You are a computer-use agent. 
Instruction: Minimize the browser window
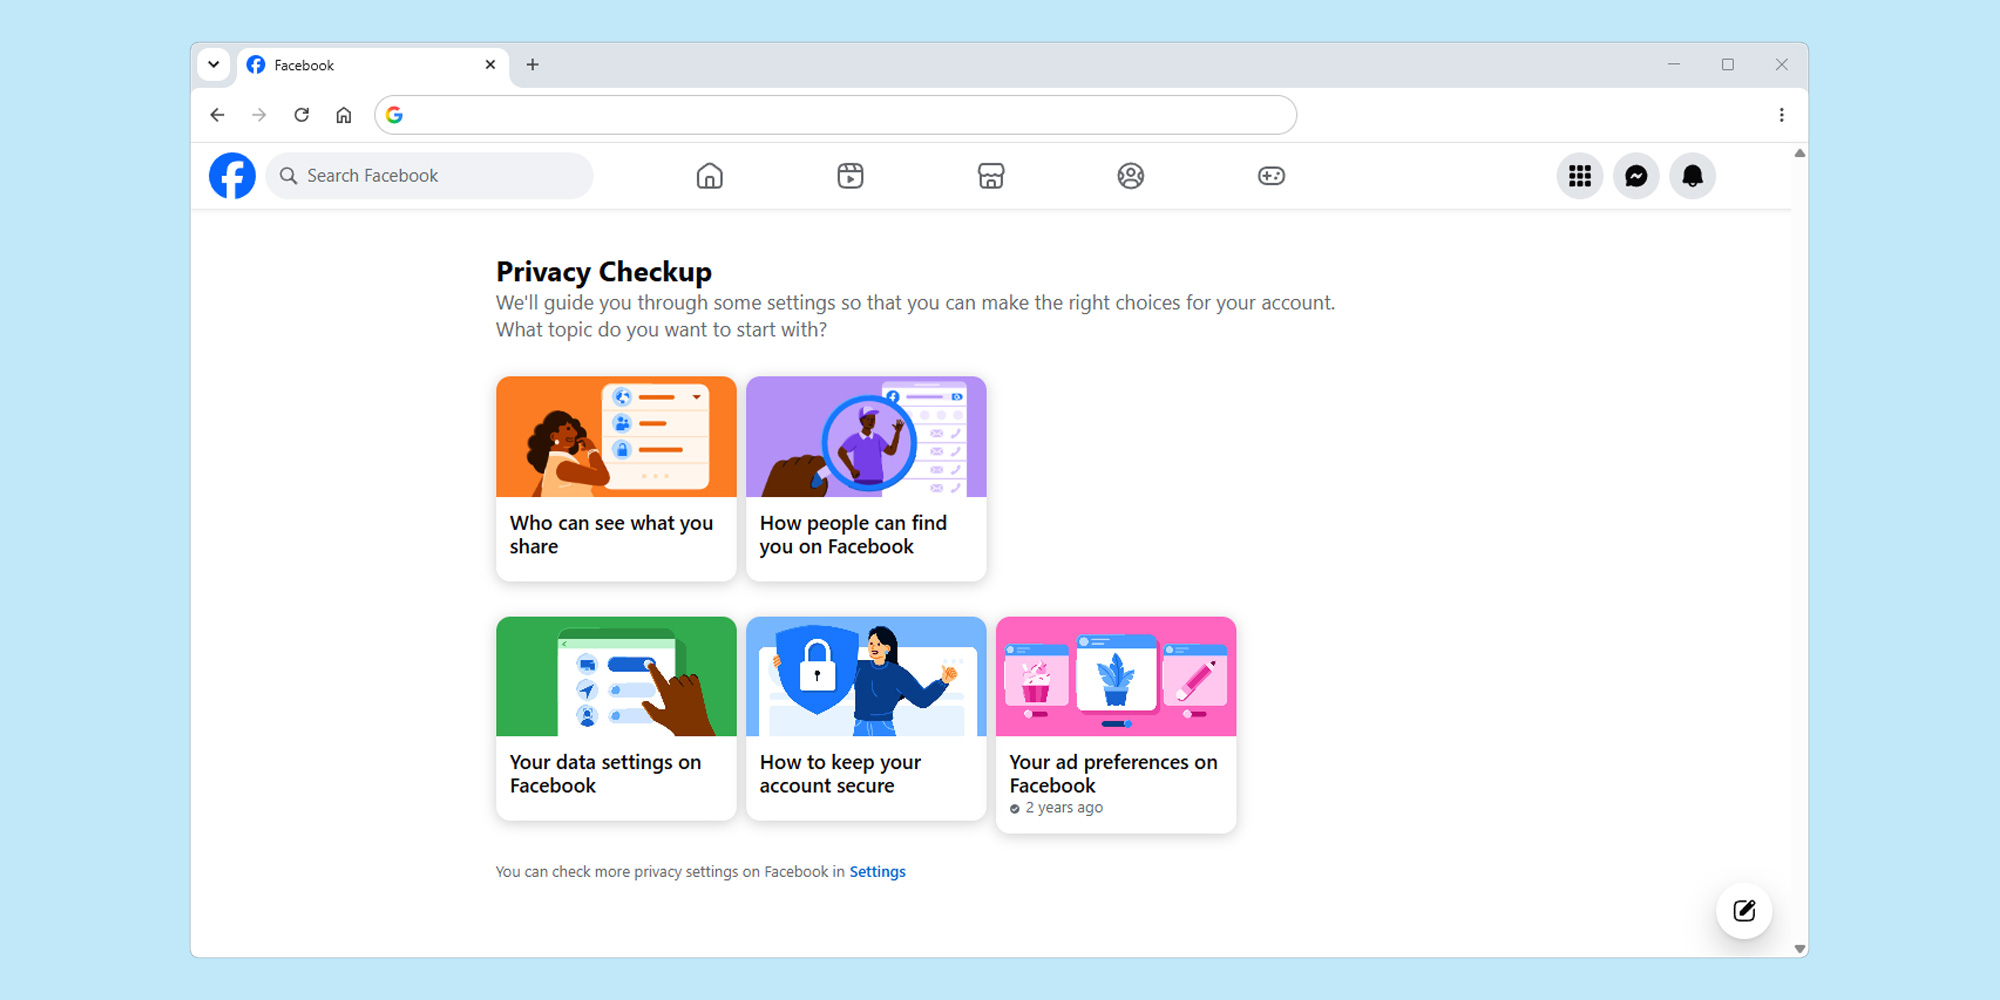tap(1673, 65)
